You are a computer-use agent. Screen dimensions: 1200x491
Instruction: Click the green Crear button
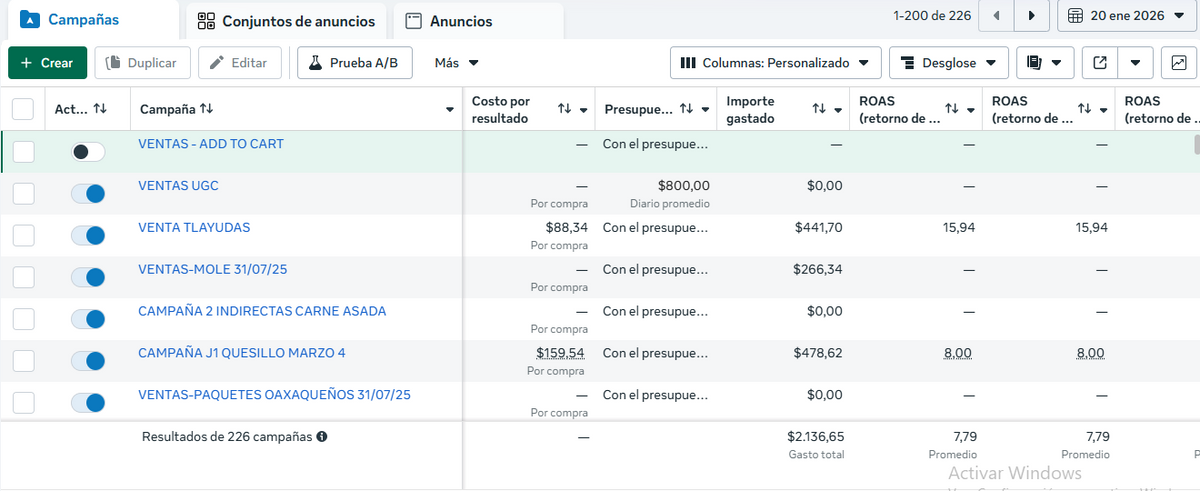(x=47, y=63)
